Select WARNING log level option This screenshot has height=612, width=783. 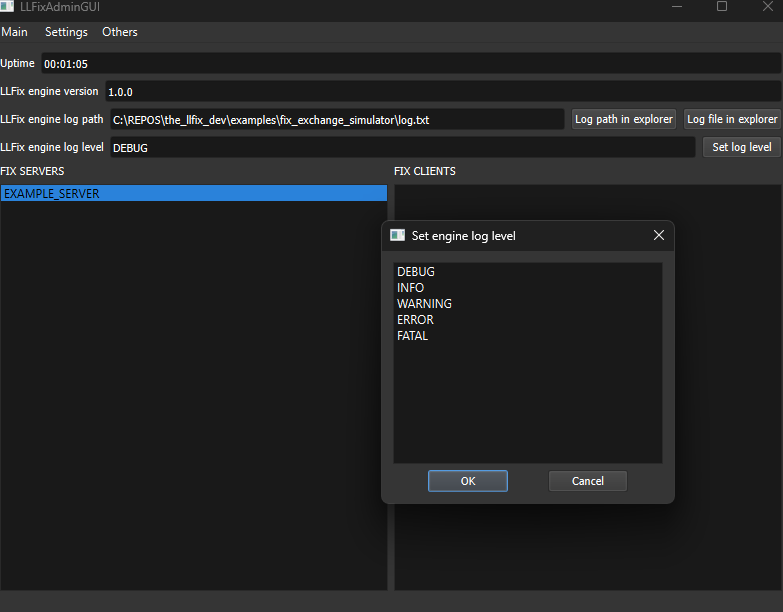[424, 304]
